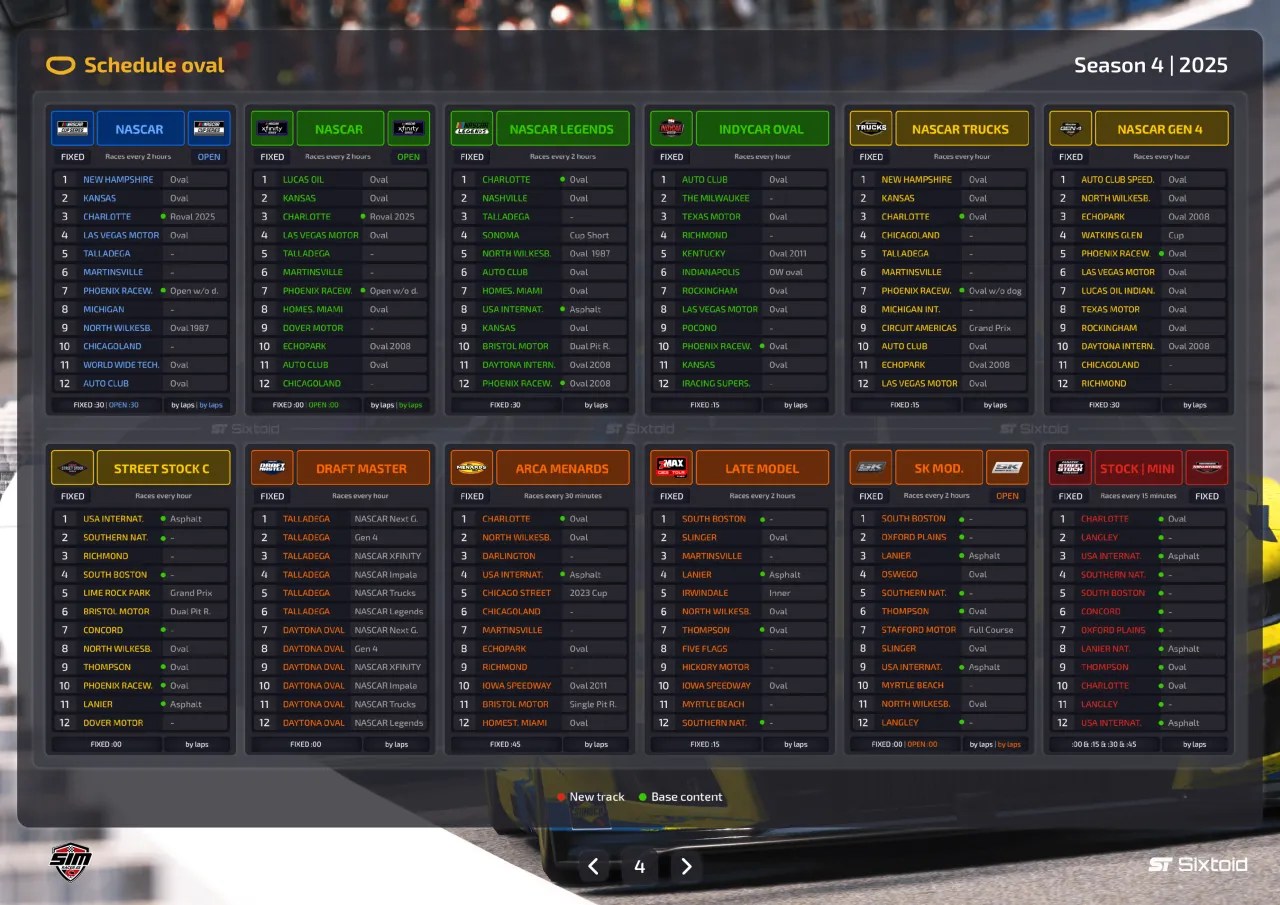Open the STREET STOCK C header
Viewport: 1280px width, 905px height.
click(x=163, y=468)
